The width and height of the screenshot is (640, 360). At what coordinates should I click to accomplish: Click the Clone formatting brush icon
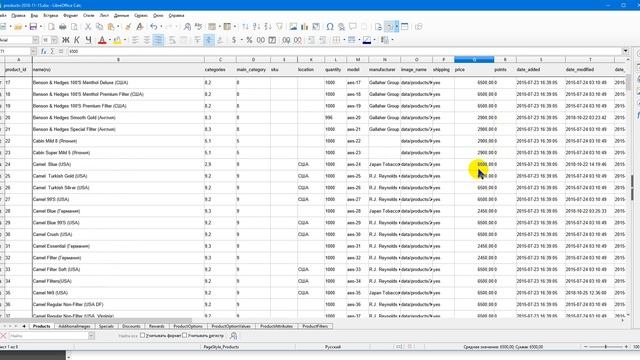click(128, 27)
